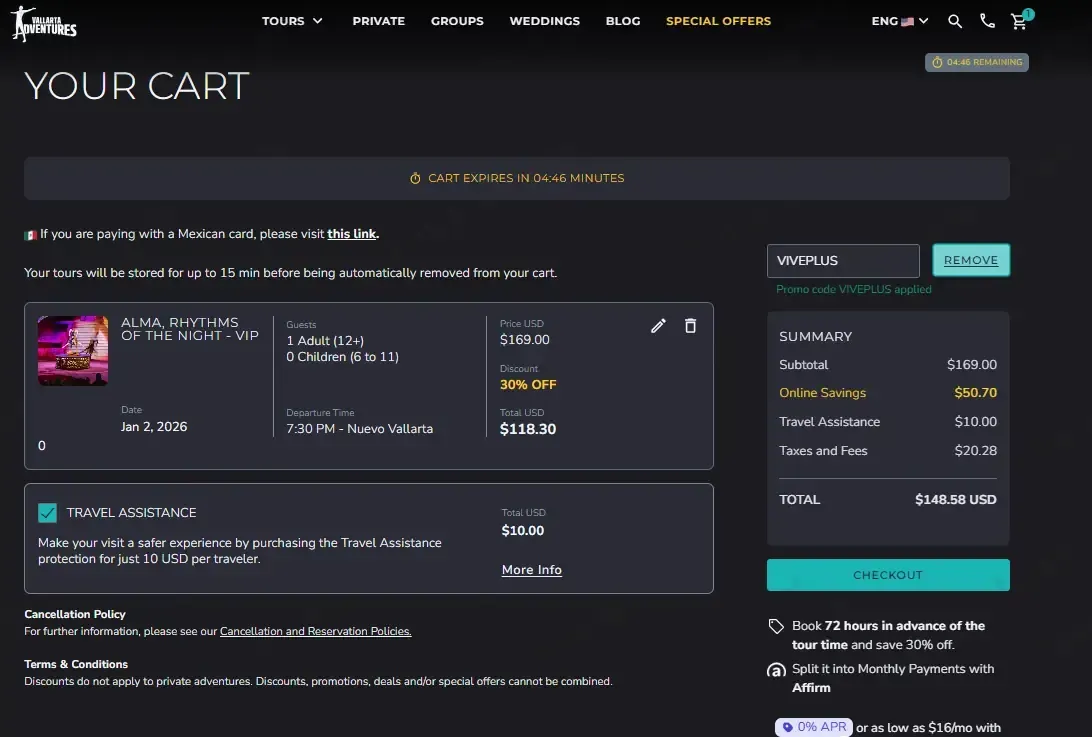Edit the Rhythms of the Night tour

tap(658, 326)
